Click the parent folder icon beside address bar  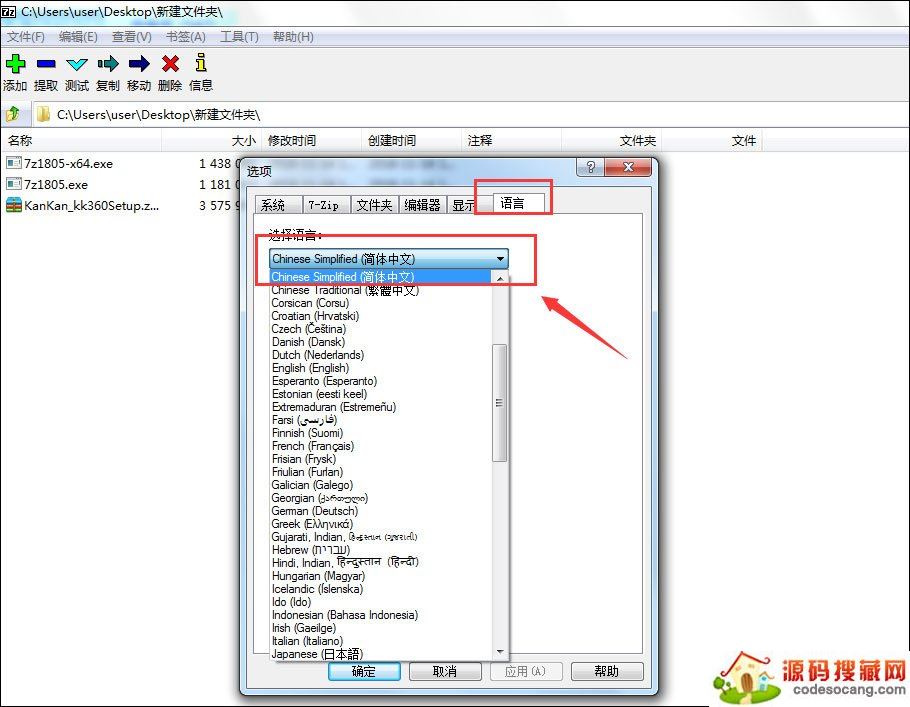point(12,113)
